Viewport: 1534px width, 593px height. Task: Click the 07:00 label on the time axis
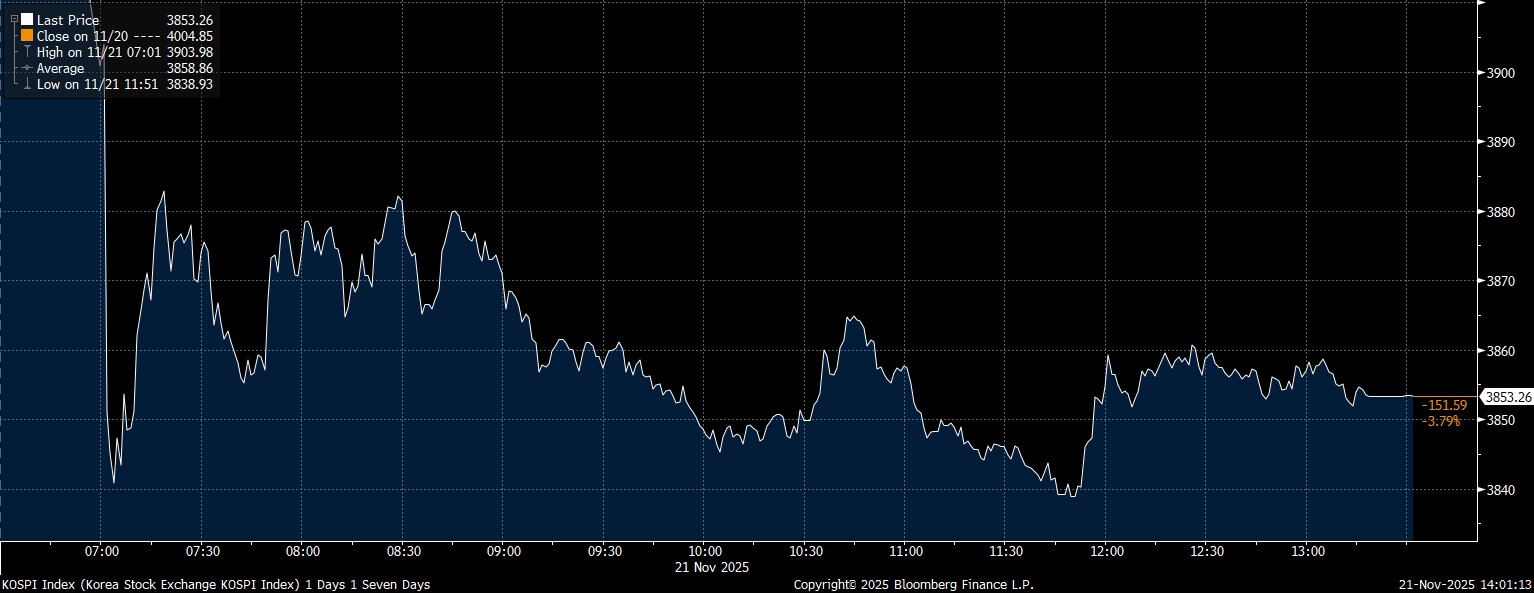click(x=102, y=552)
